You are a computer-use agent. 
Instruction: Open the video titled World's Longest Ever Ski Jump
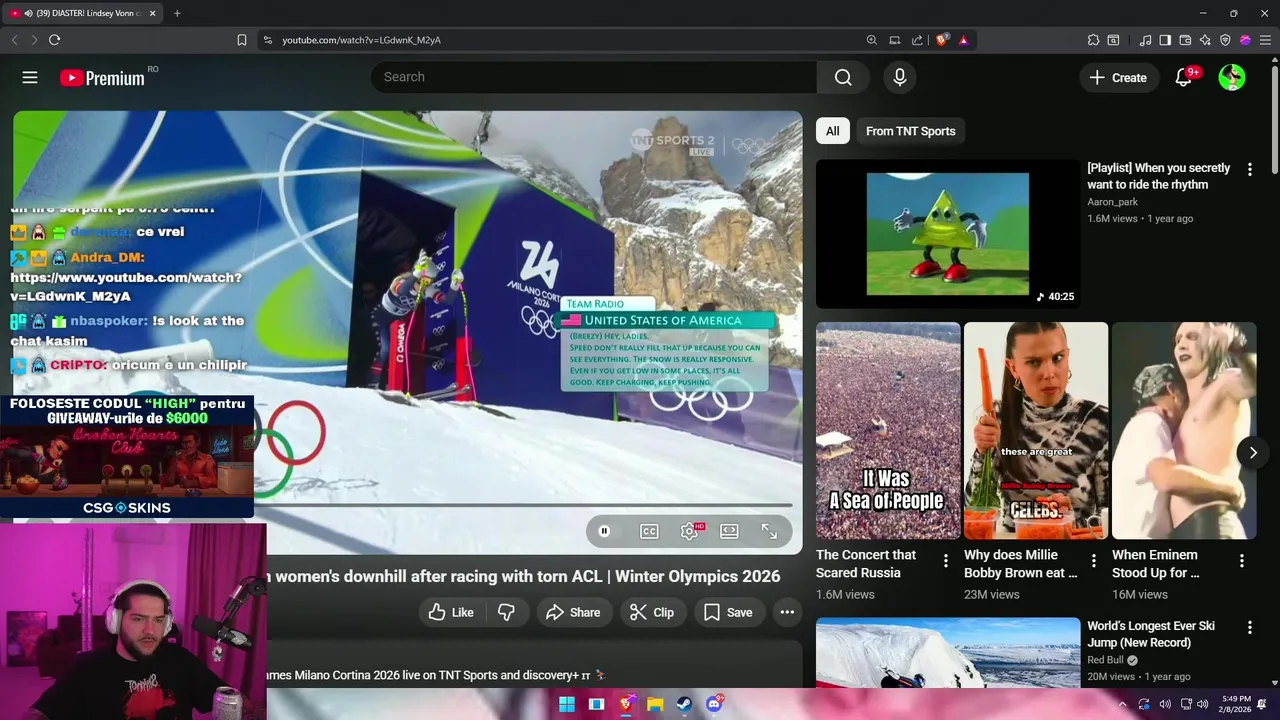(x=1151, y=634)
